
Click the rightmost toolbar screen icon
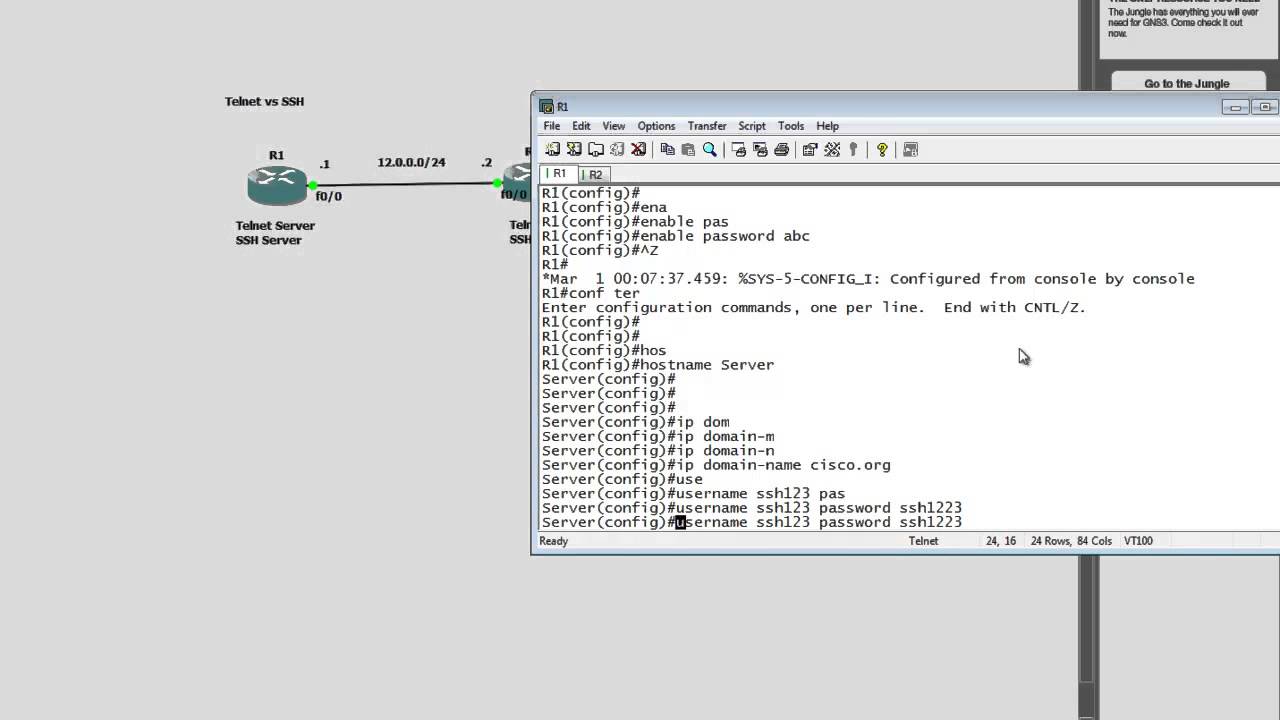tap(910, 149)
